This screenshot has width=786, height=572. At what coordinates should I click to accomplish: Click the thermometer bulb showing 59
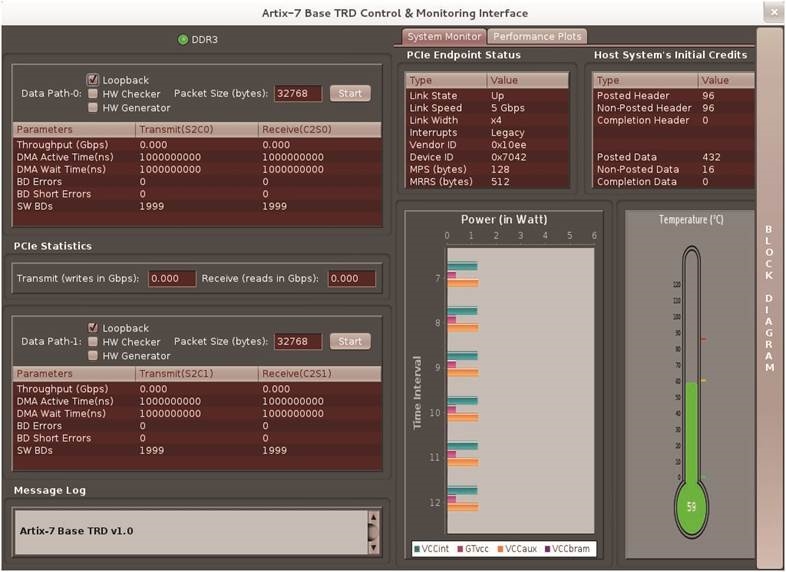(x=691, y=506)
